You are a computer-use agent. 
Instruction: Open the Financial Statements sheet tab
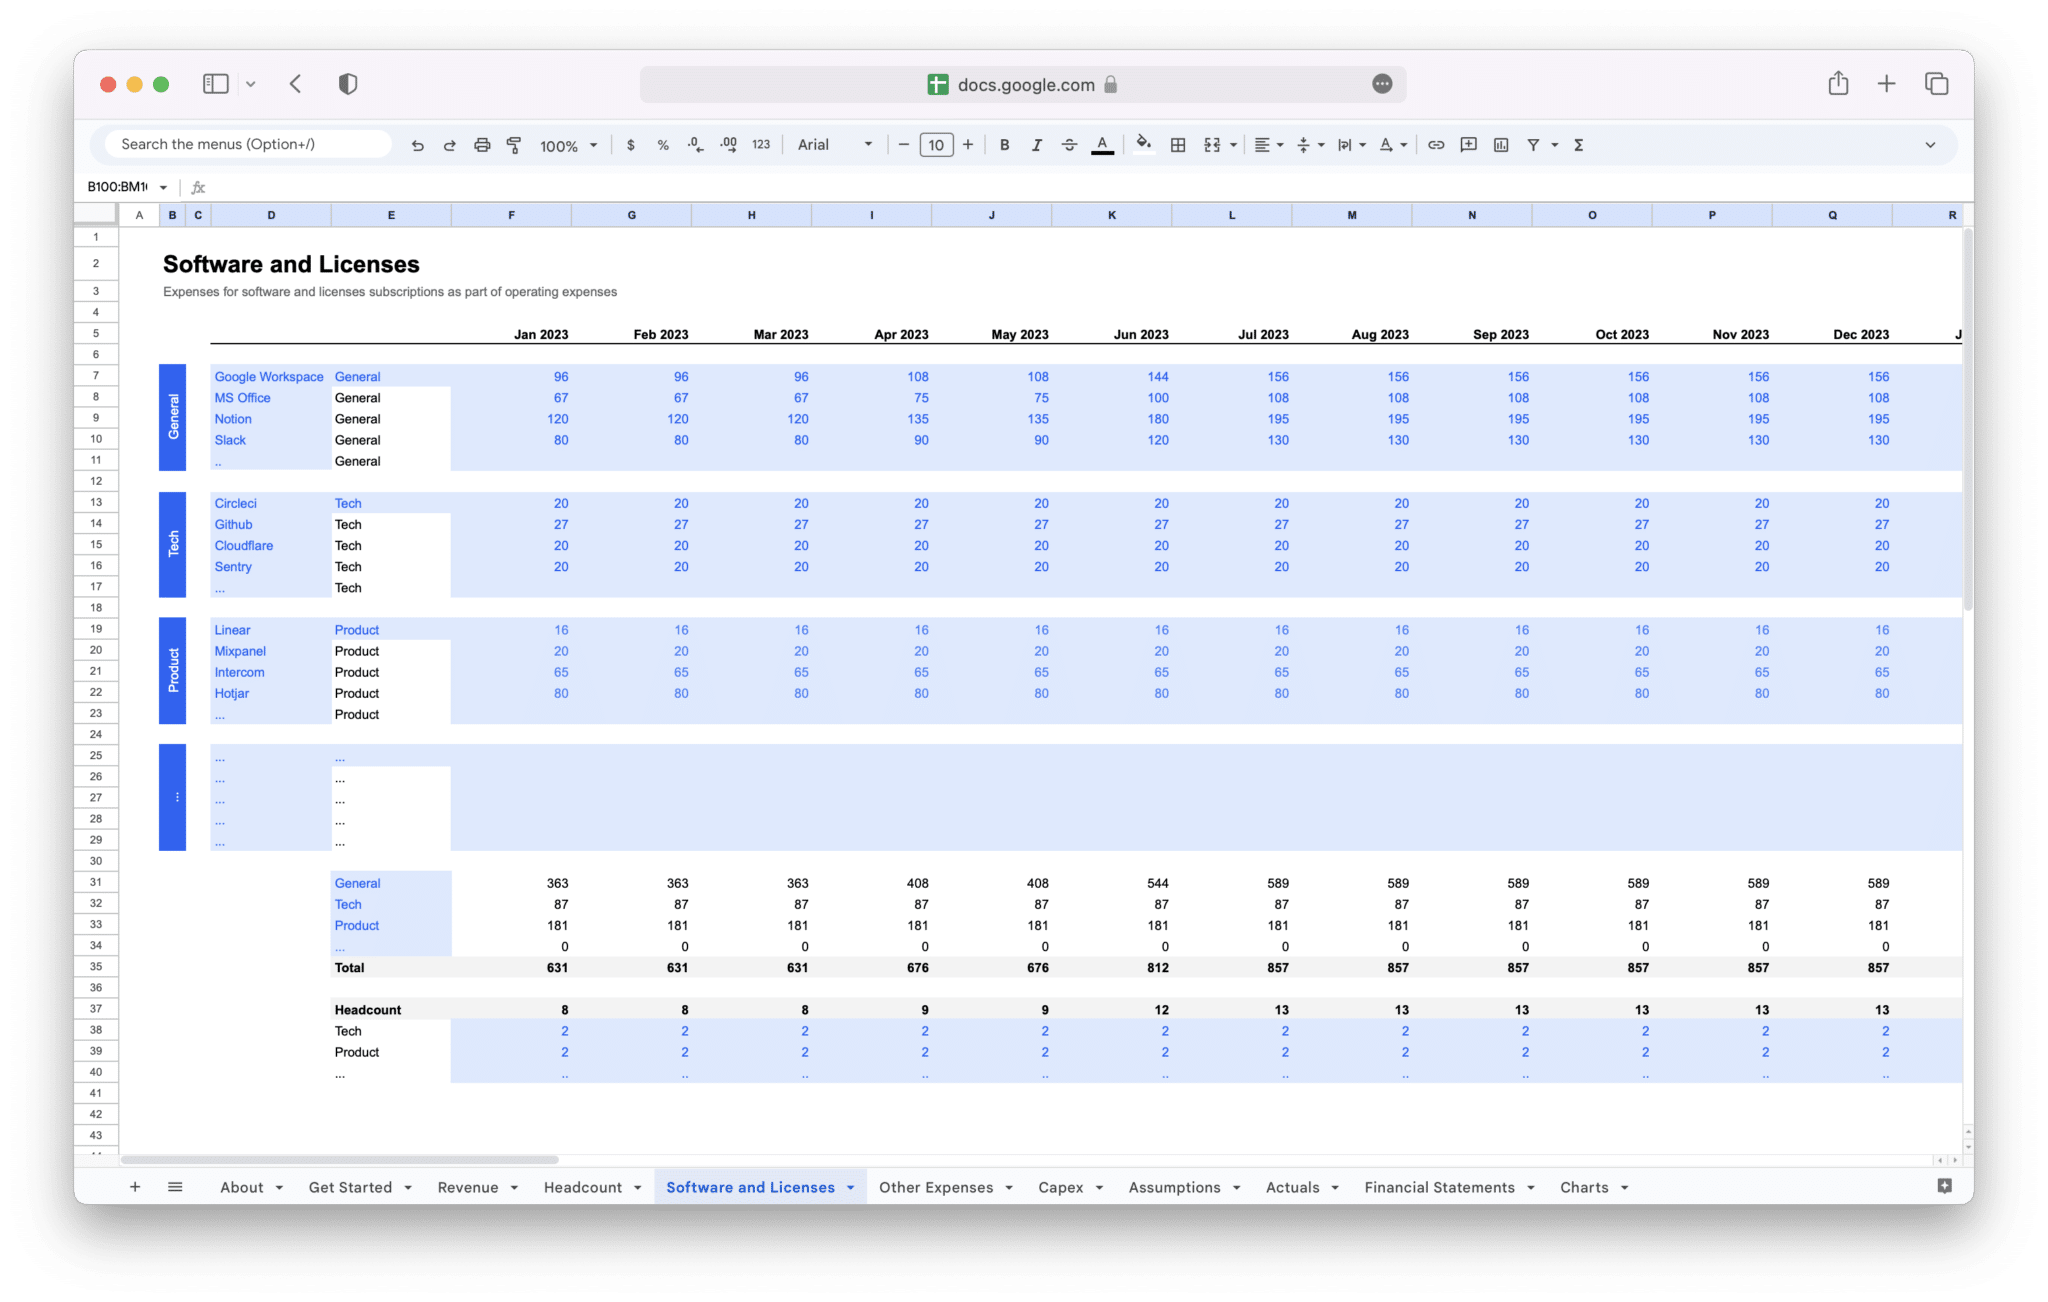click(1440, 1187)
